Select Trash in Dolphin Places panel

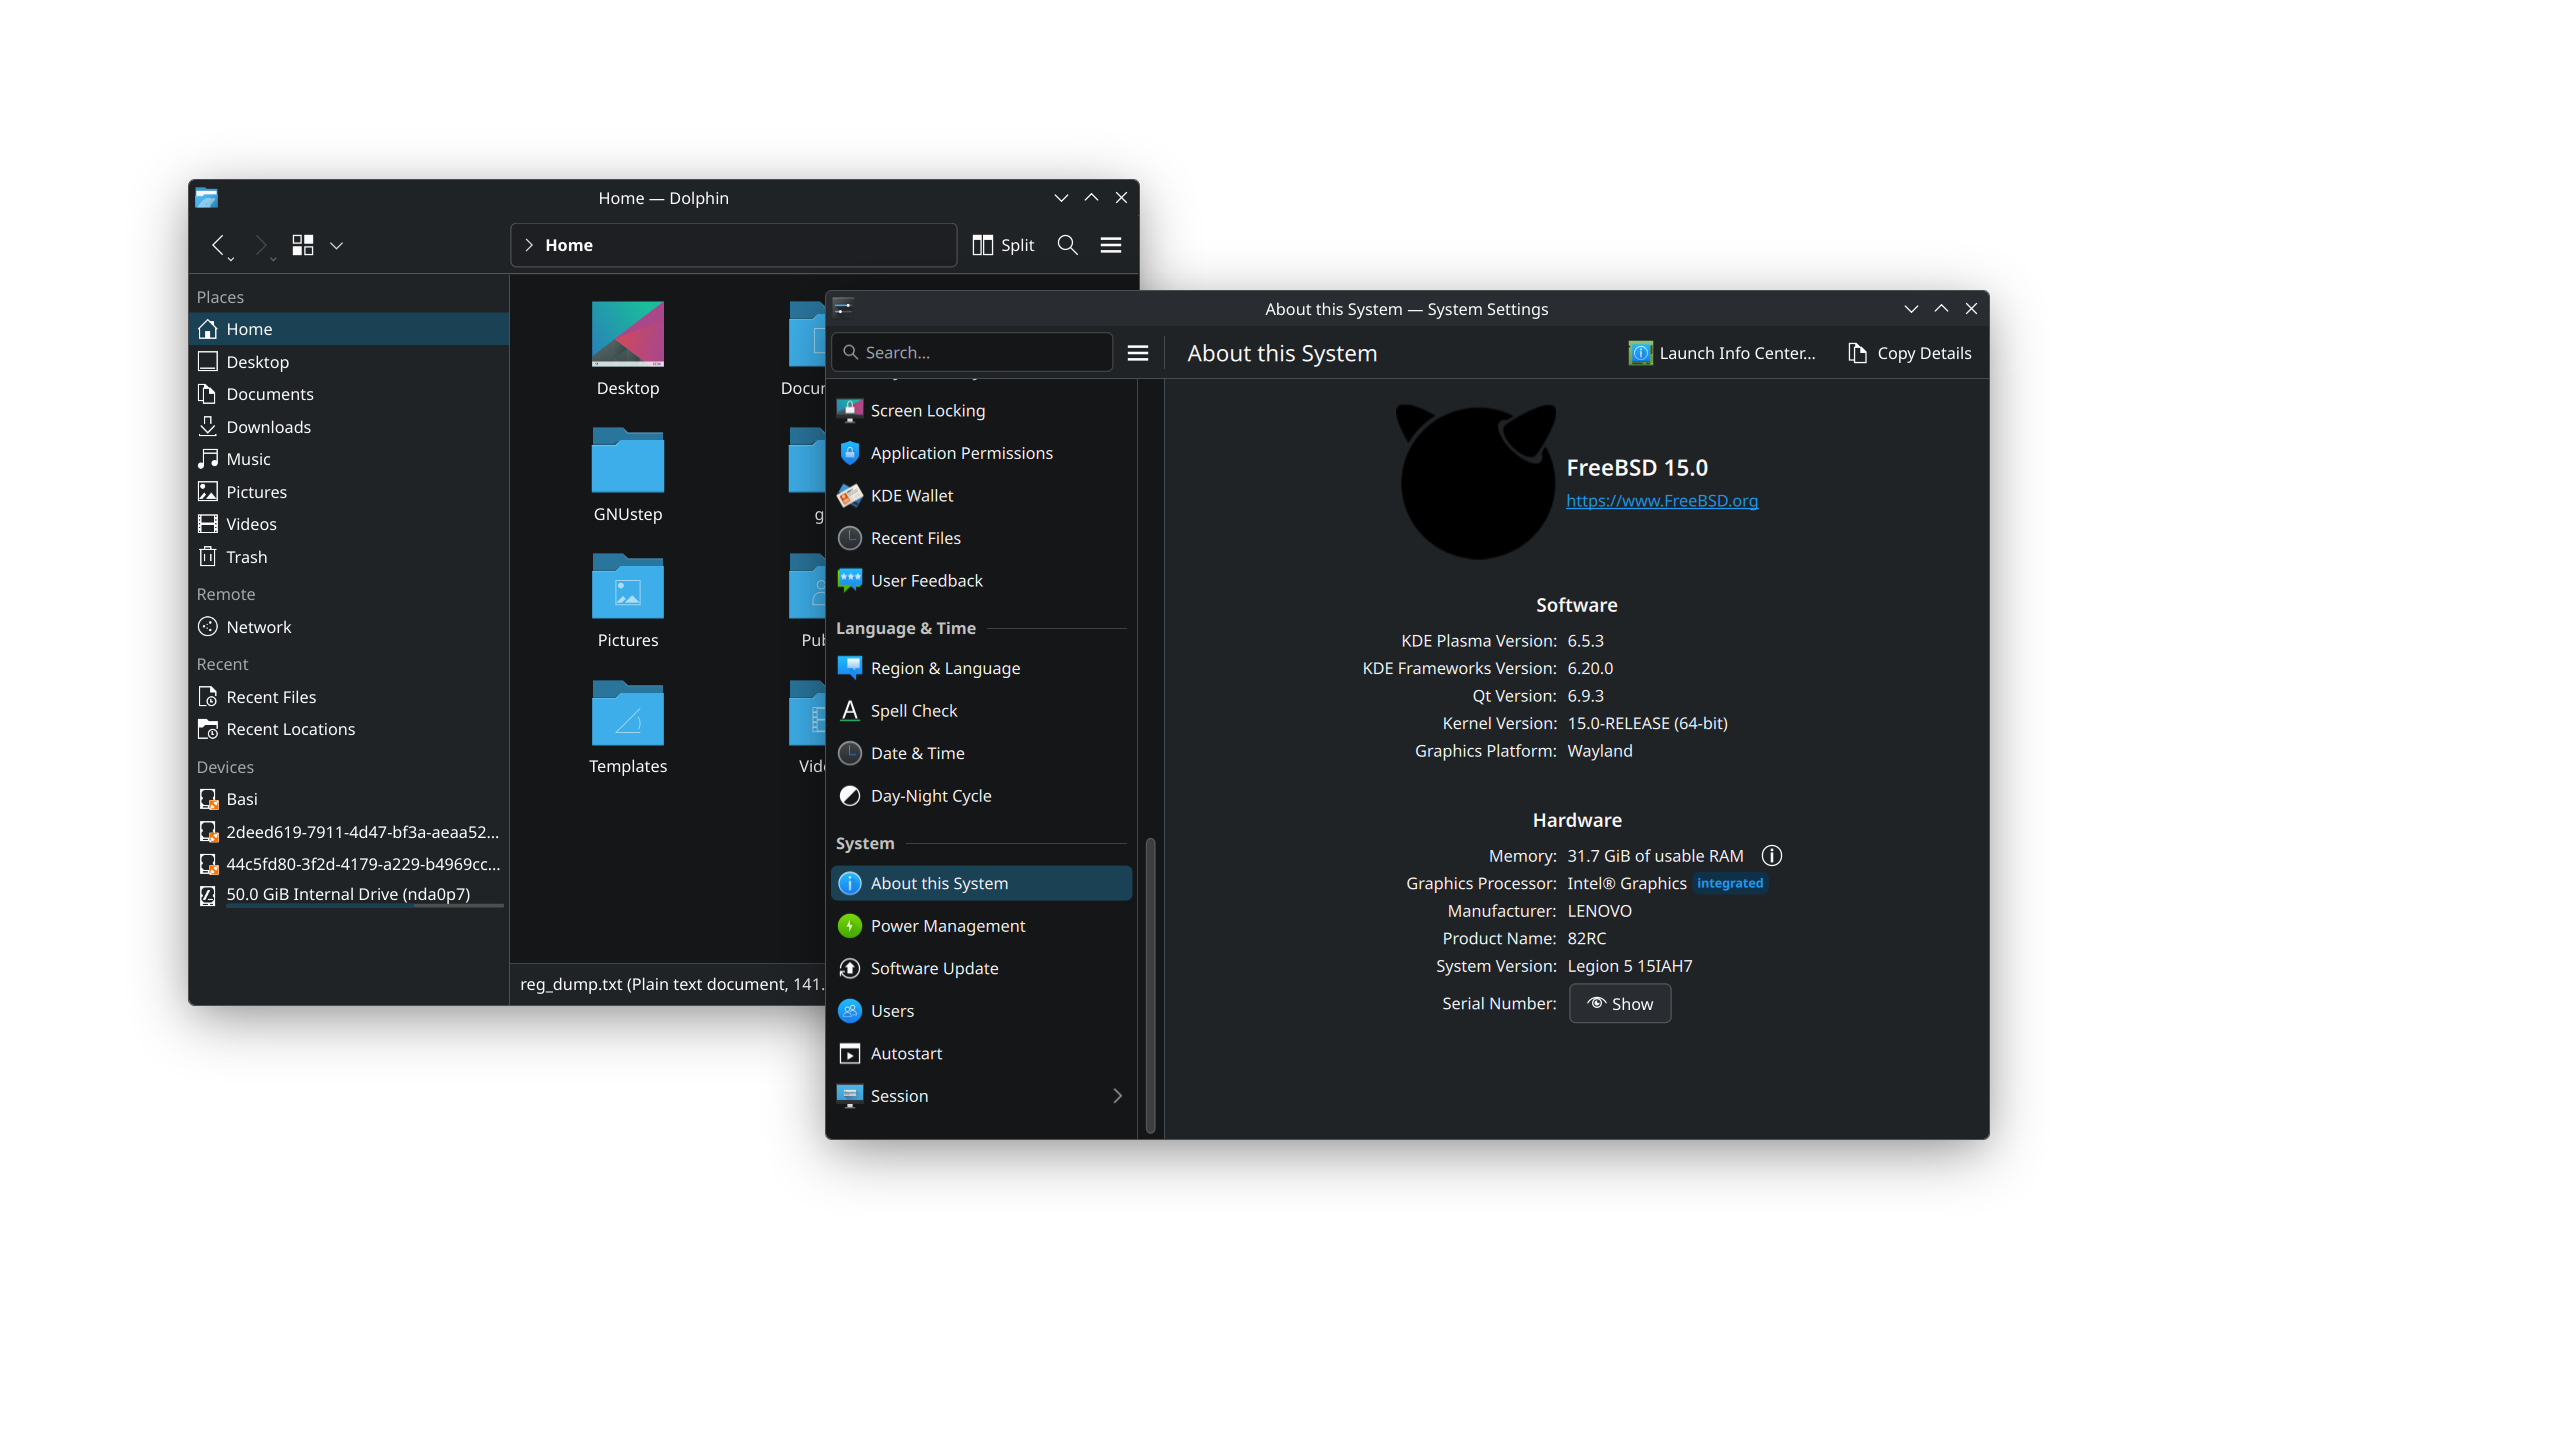pos(246,557)
